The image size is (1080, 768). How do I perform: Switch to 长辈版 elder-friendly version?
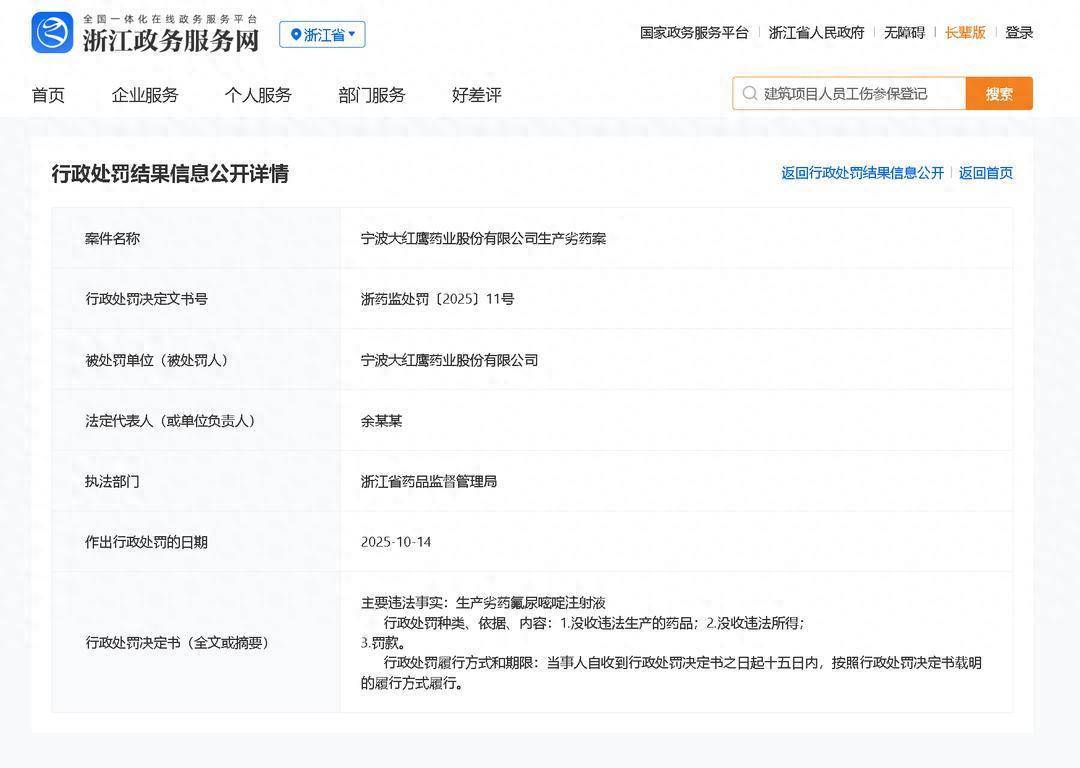point(965,32)
